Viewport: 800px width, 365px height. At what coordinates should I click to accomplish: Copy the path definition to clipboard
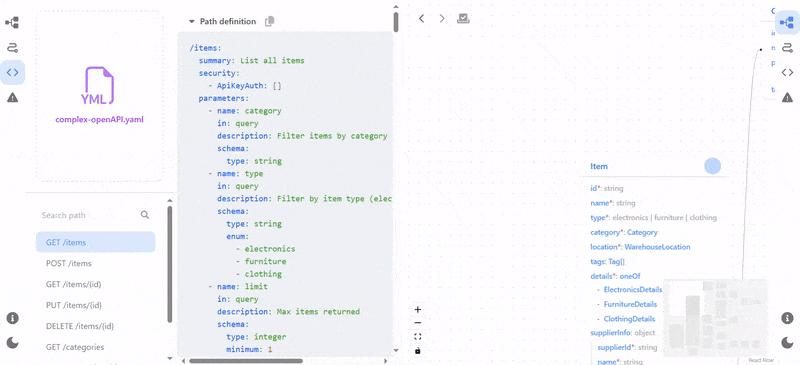tap(269, 21)
